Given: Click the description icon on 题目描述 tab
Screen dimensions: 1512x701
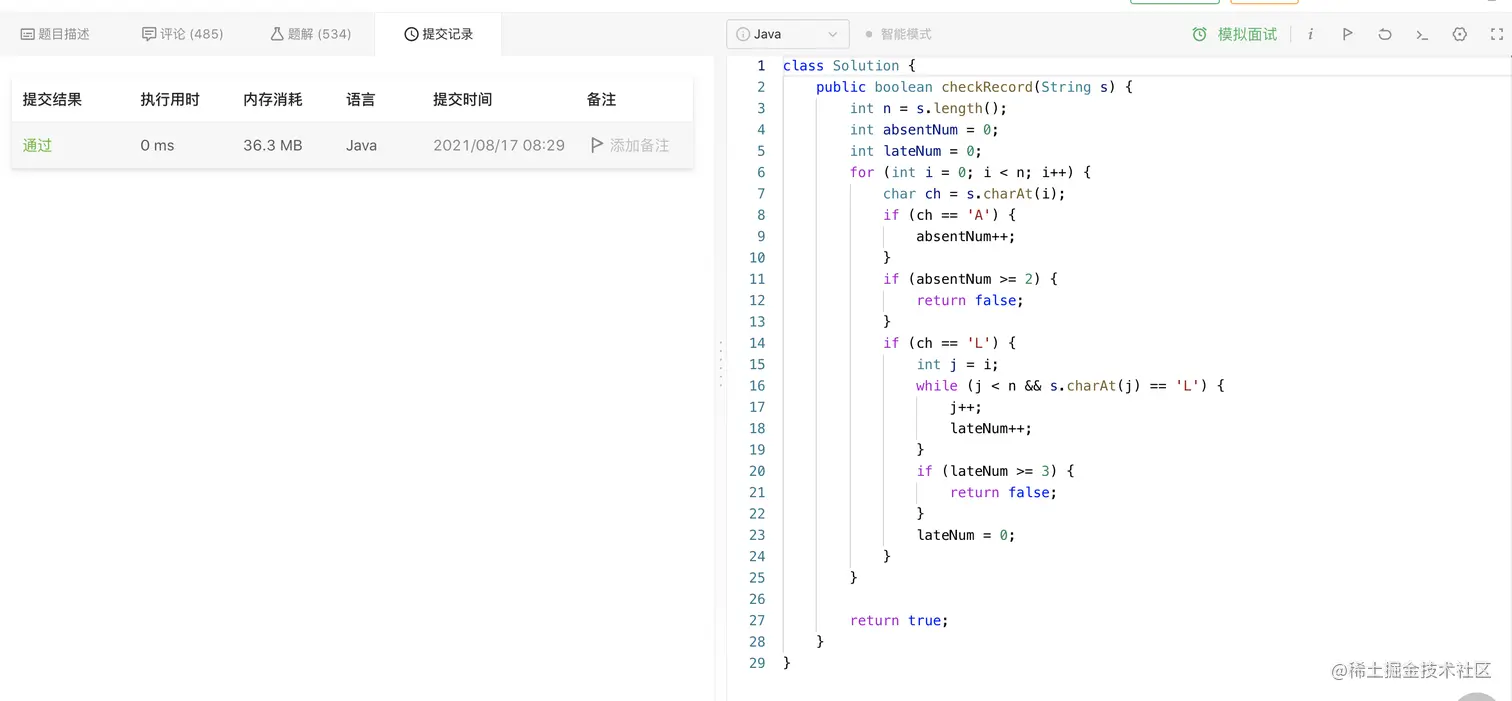Looking at the screenshot, I should click(x=28, y=34).
